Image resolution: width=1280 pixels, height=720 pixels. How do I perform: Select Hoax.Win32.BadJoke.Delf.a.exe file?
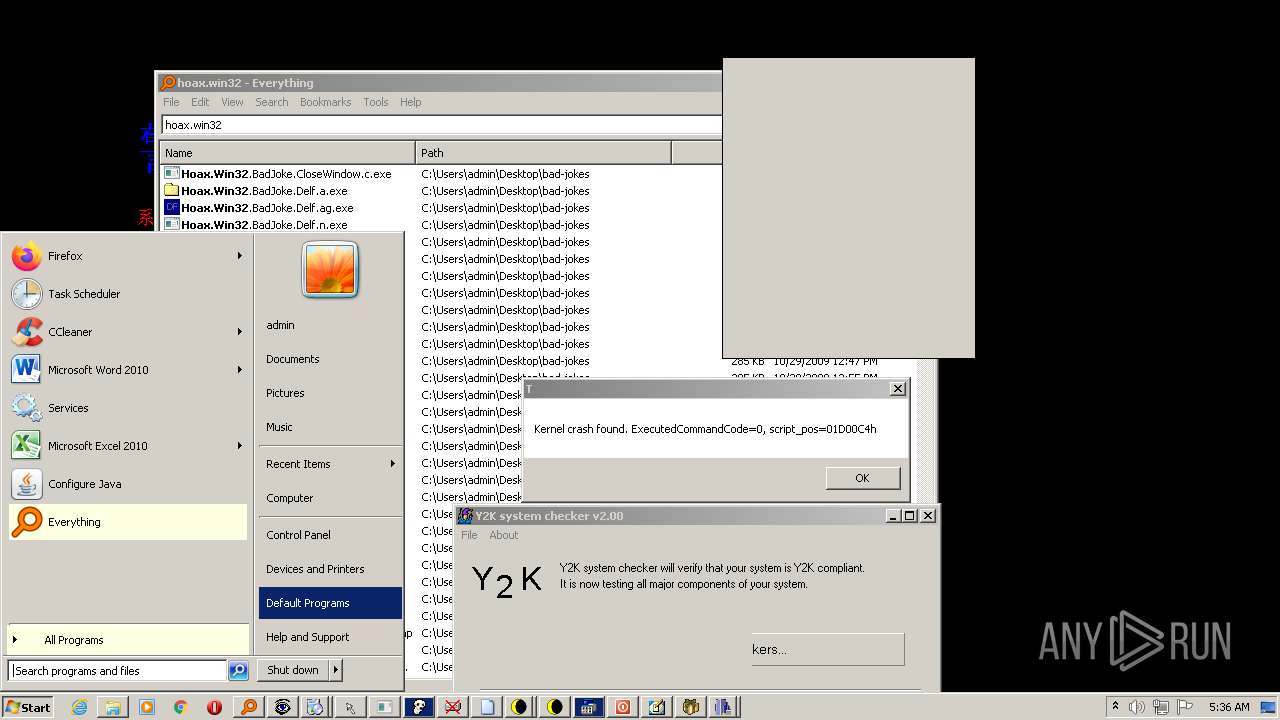point(264,191)
